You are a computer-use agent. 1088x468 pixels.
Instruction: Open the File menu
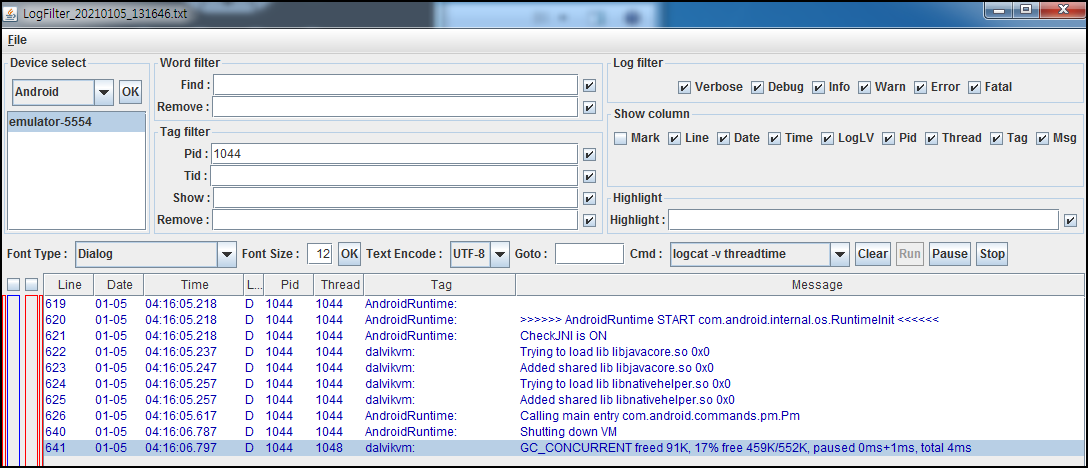[17, 40]
